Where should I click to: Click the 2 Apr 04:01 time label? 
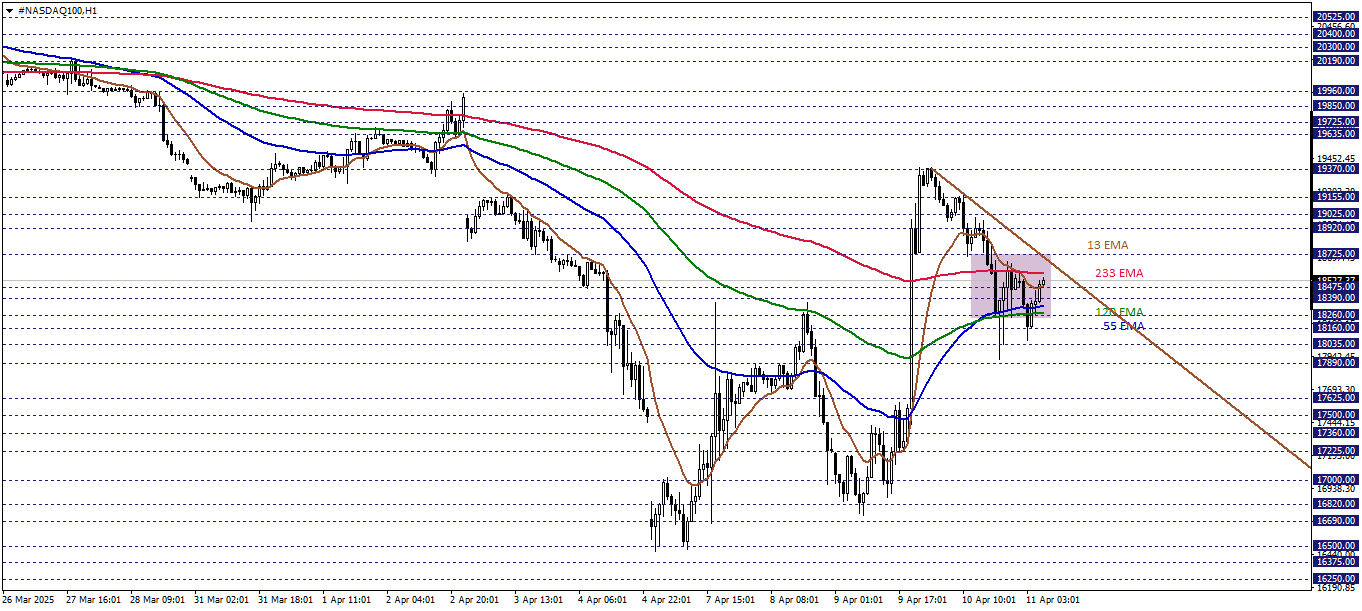click(411, 600)
